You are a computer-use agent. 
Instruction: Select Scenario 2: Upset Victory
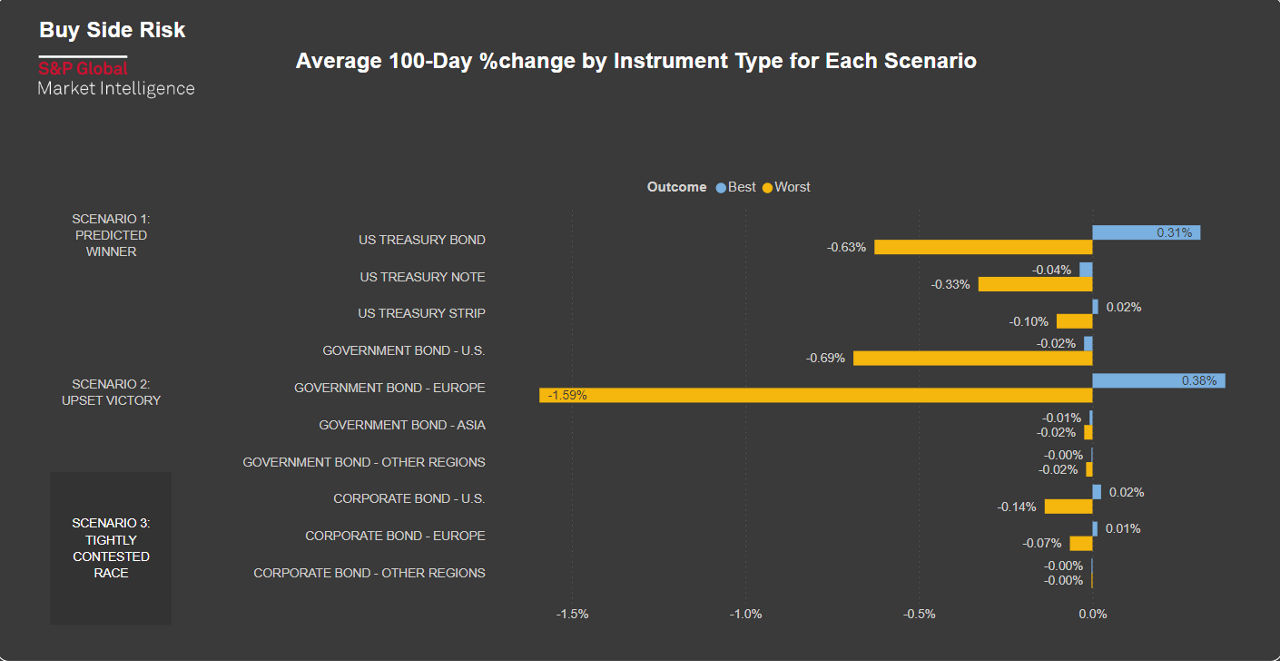(111, 392)
